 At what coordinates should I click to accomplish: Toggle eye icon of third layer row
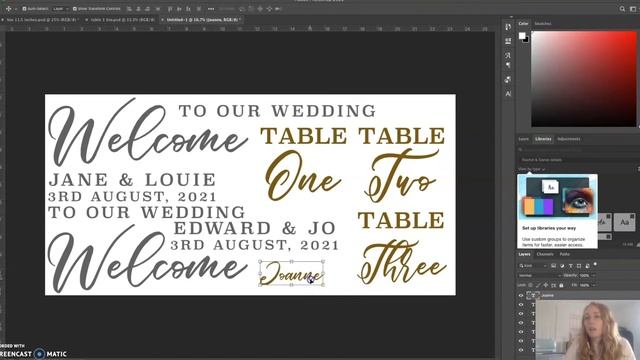point(521,313)
